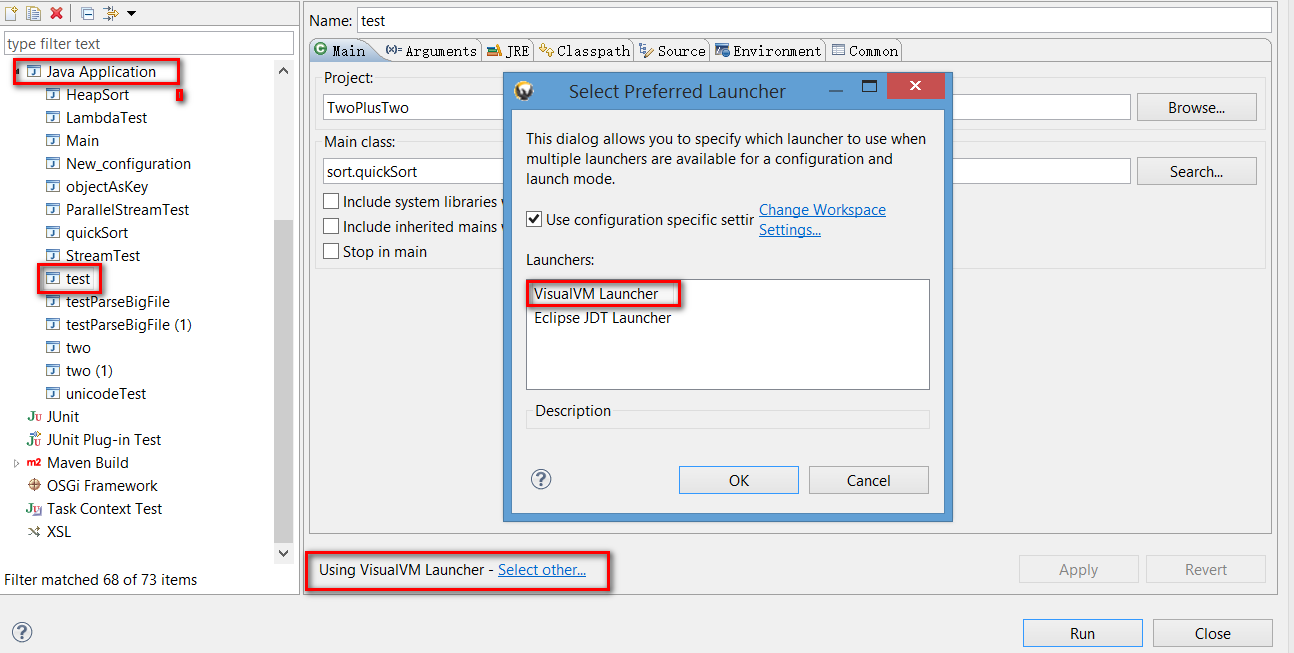Select the StreamTest configuration icon

tap(54, 256)
